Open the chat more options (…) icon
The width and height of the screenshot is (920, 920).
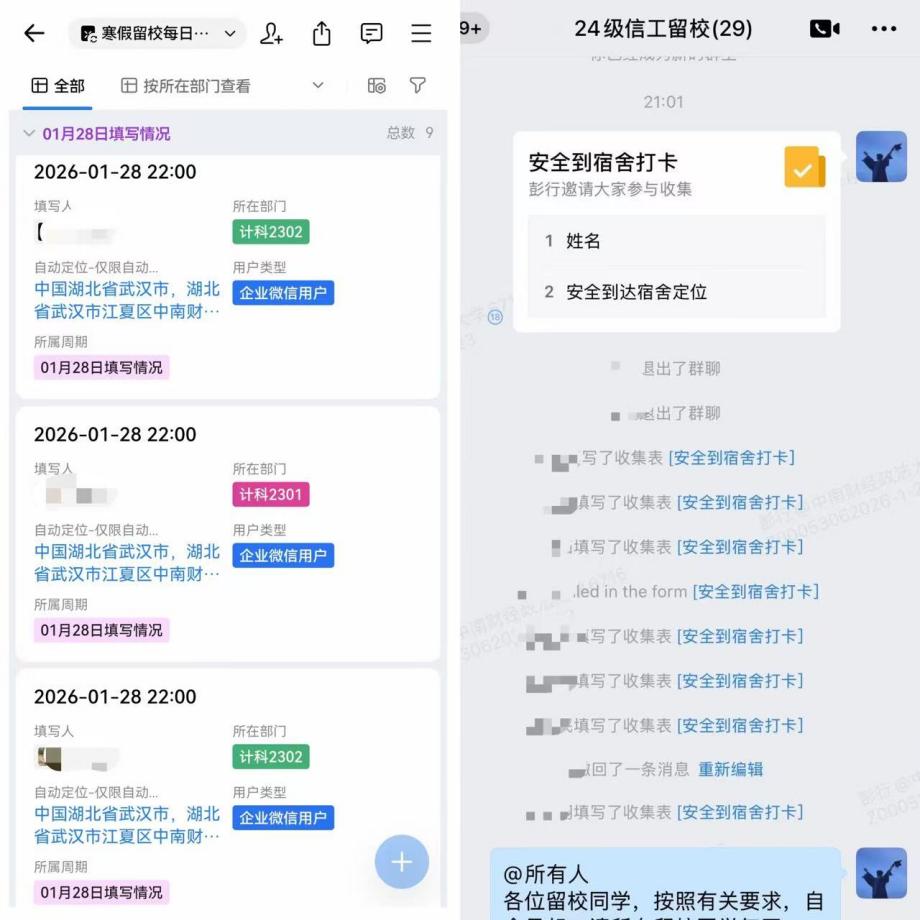coord(883,29)
